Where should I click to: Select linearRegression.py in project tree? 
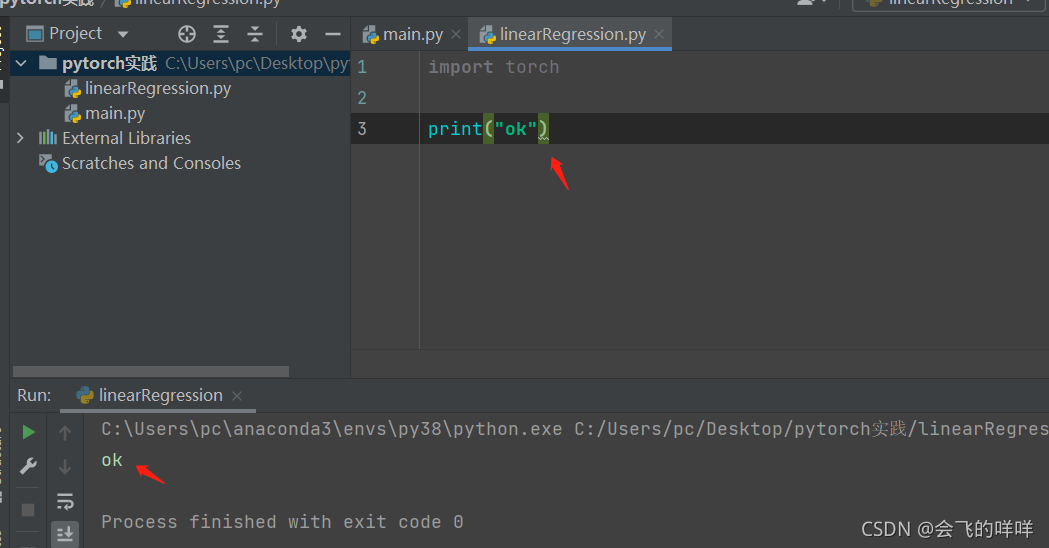[148, 88]
